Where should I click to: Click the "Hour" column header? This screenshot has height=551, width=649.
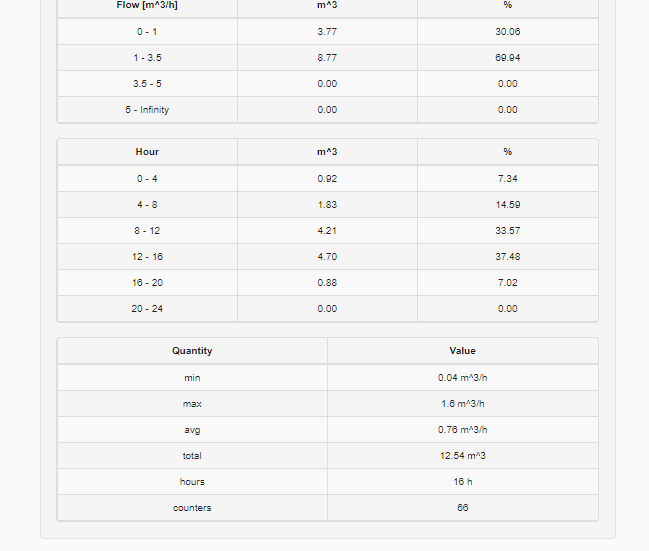tap(147, 152)
